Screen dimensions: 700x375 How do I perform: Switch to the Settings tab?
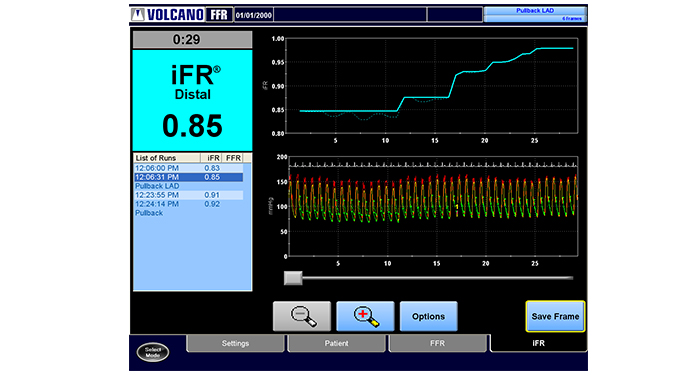pos(235,343)
